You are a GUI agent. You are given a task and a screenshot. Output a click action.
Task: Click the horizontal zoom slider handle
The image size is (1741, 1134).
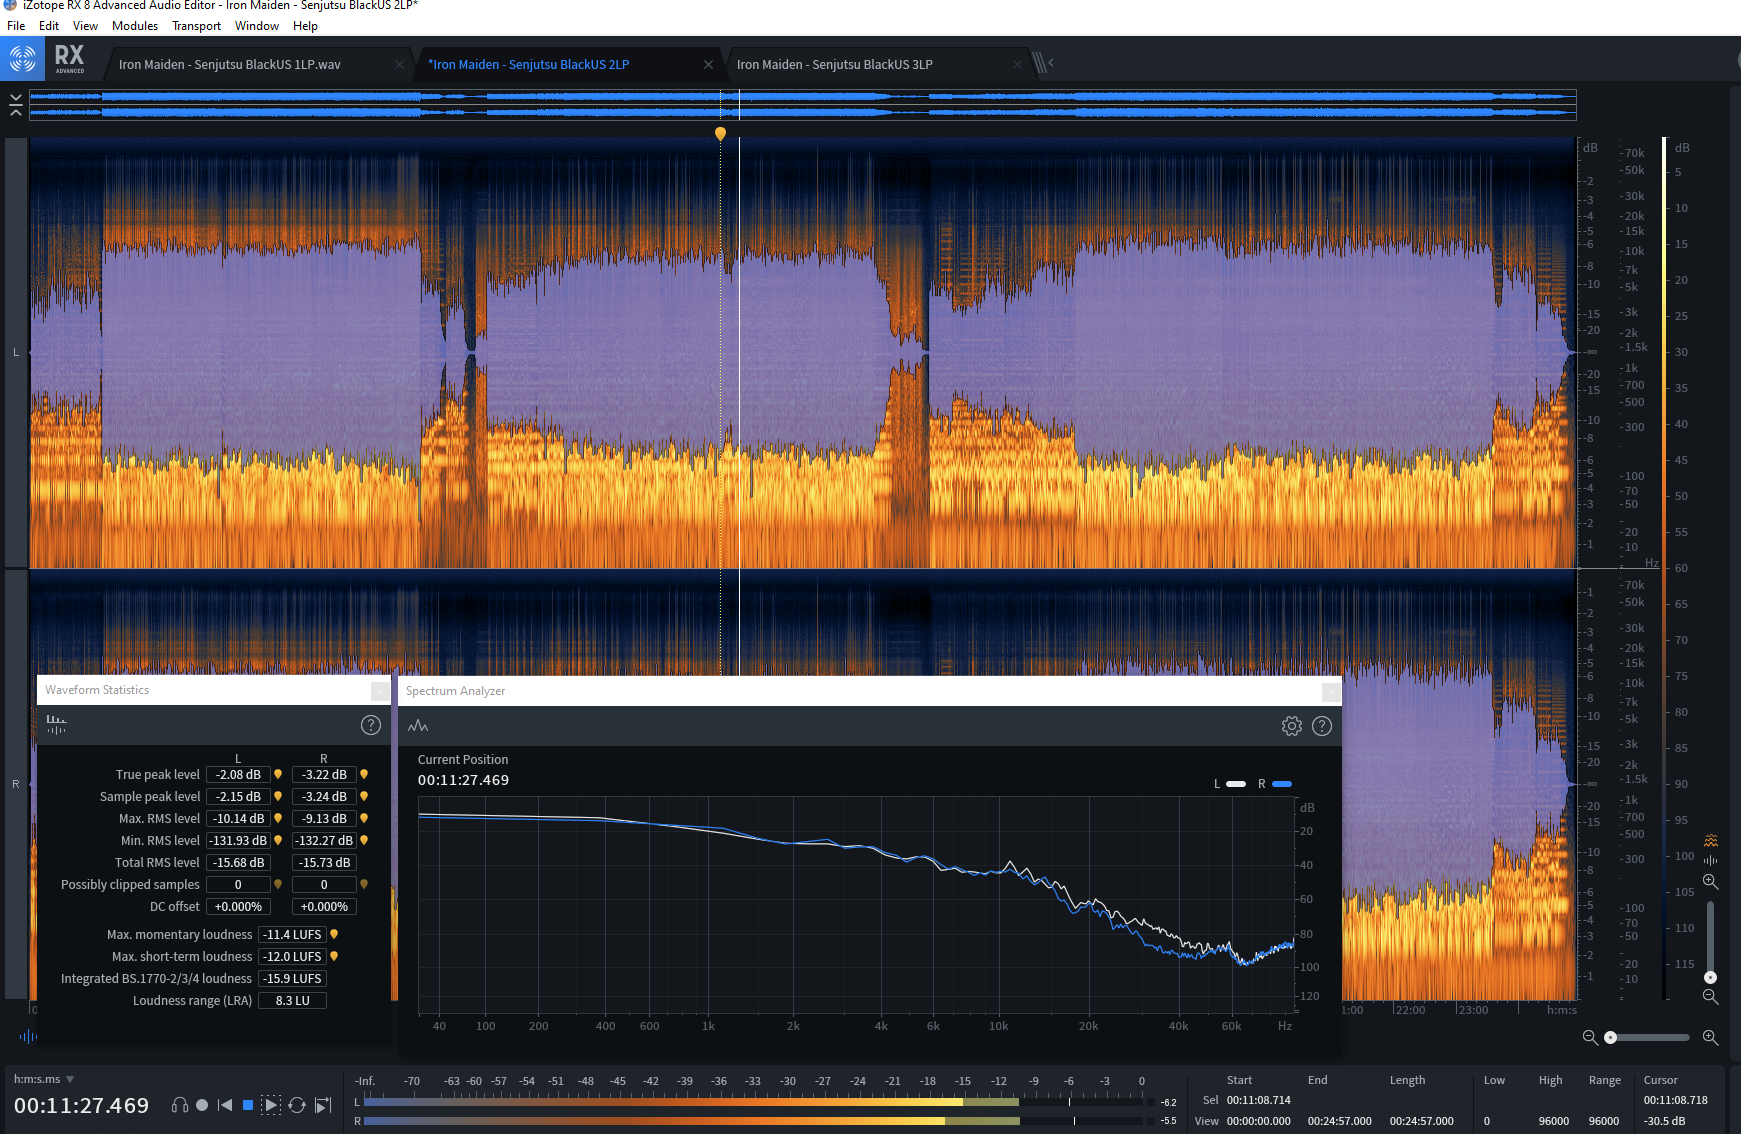[1610, 1037]
